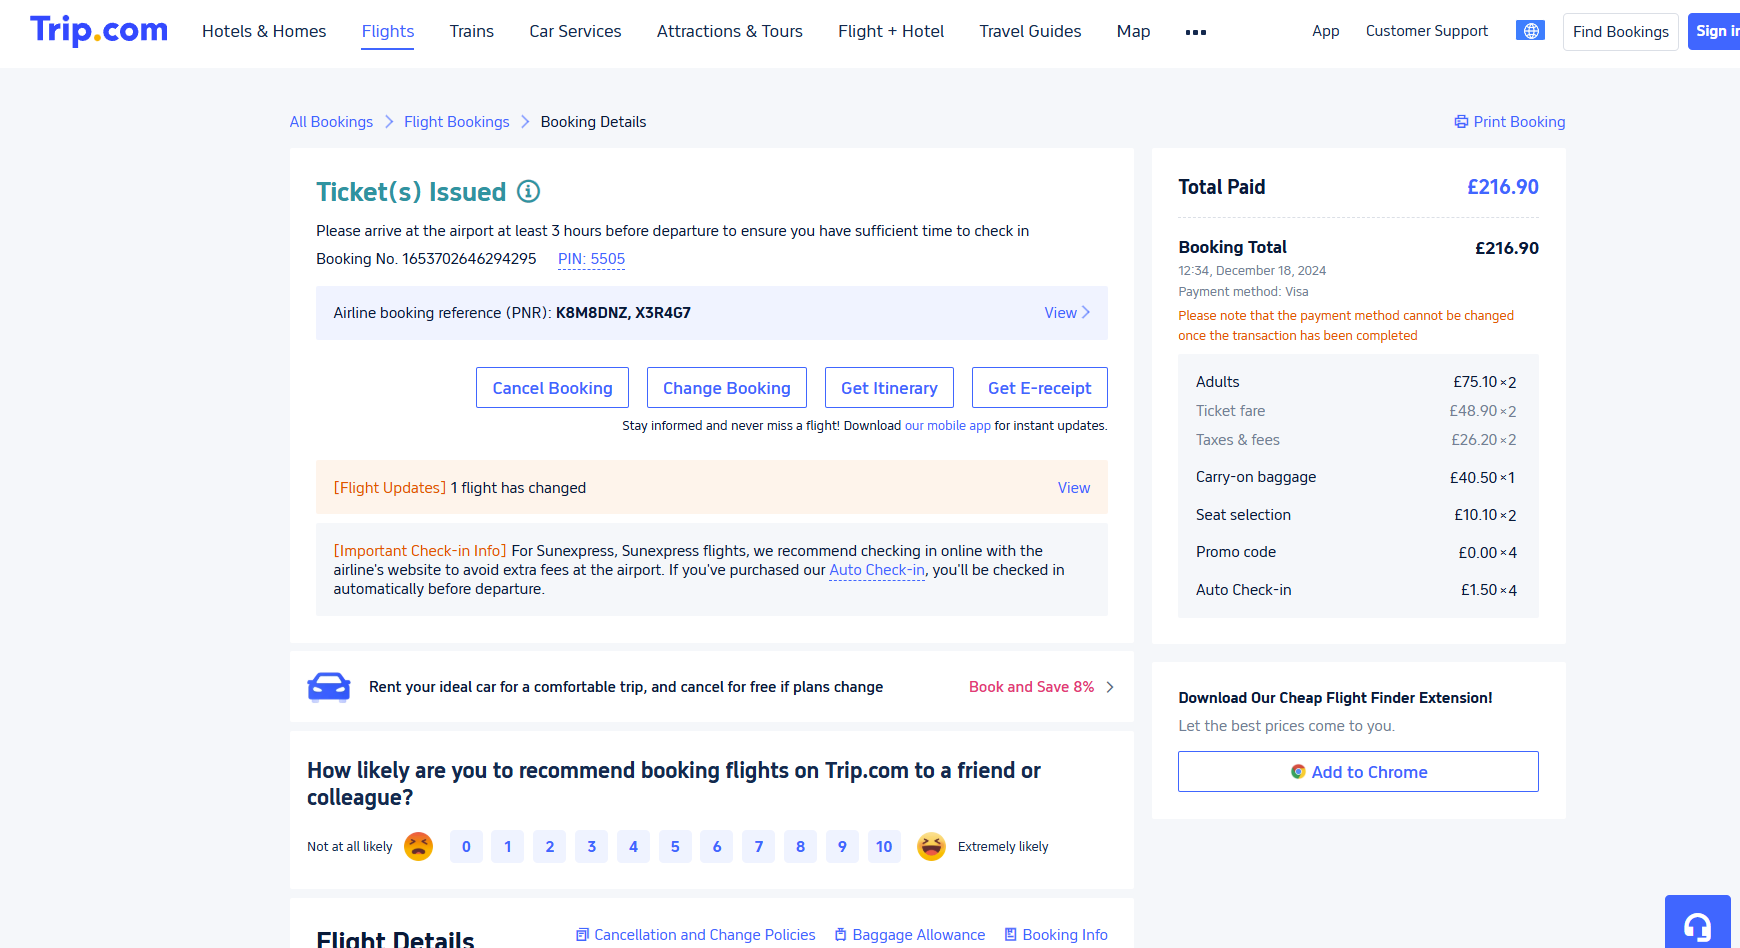Select rating 5 on recommendation scale
The width and height of the screenshot is (1740, 948).
coord(675,847)
